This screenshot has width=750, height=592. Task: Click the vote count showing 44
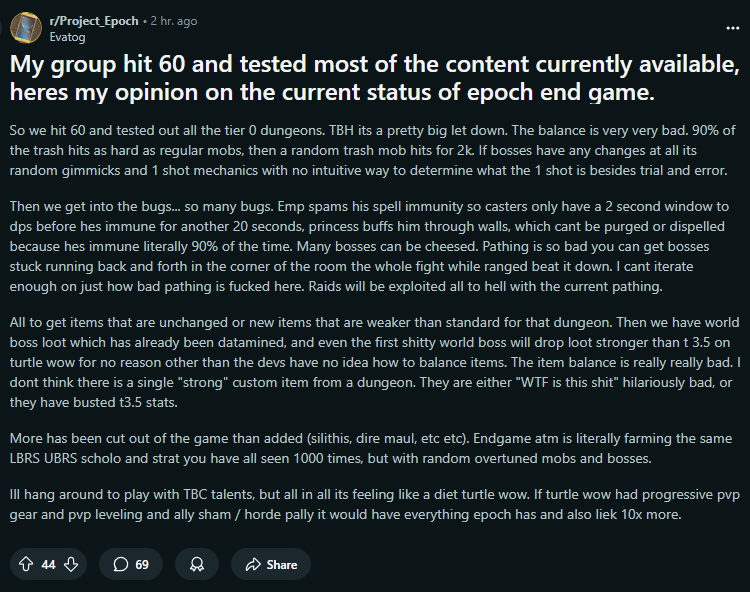coord(48,564)
